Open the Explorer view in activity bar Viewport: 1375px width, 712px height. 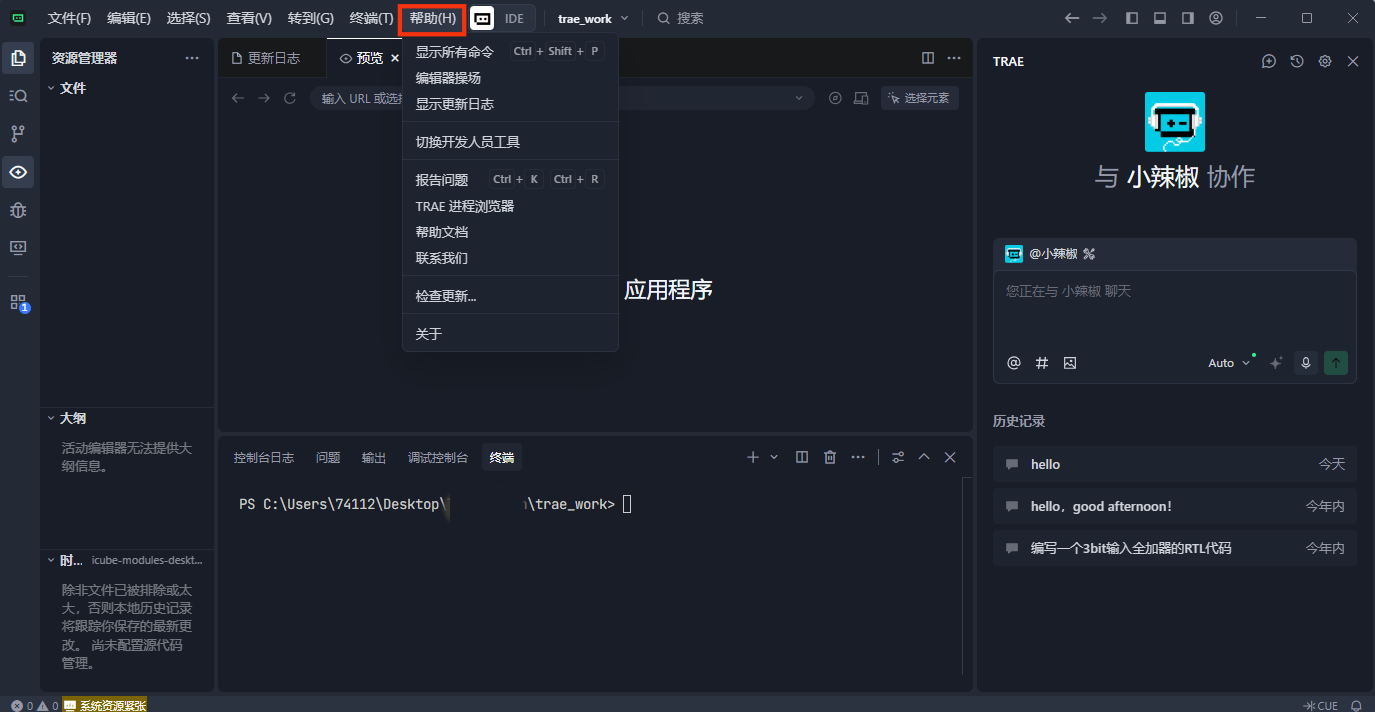18,58
